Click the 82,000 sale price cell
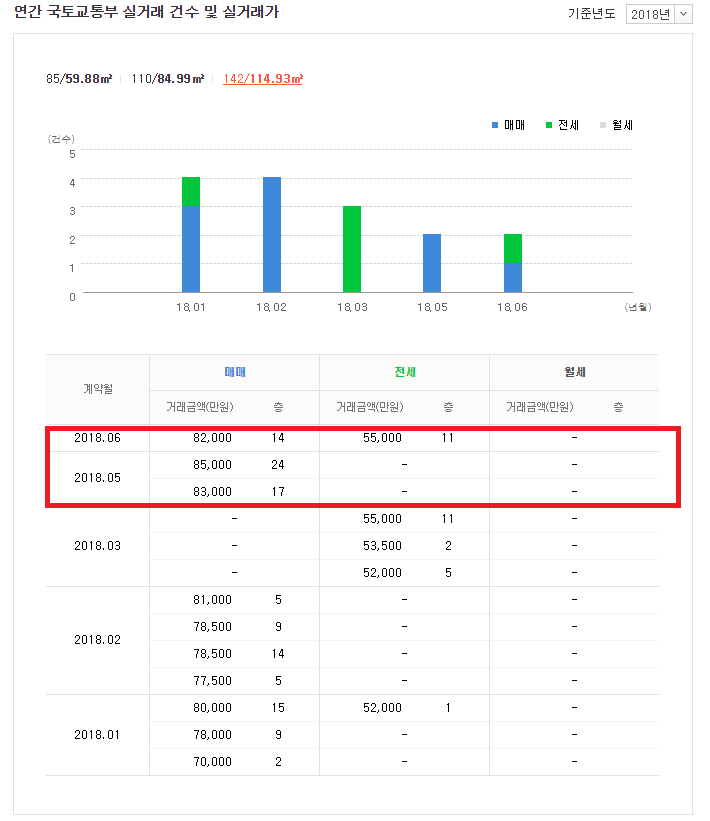The image size is (710, 821). pos(213,438)
